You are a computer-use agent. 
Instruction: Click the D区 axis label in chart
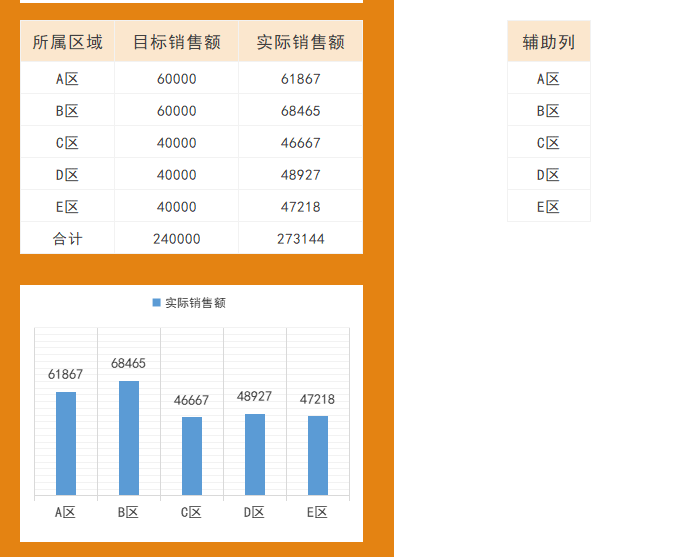254,512
